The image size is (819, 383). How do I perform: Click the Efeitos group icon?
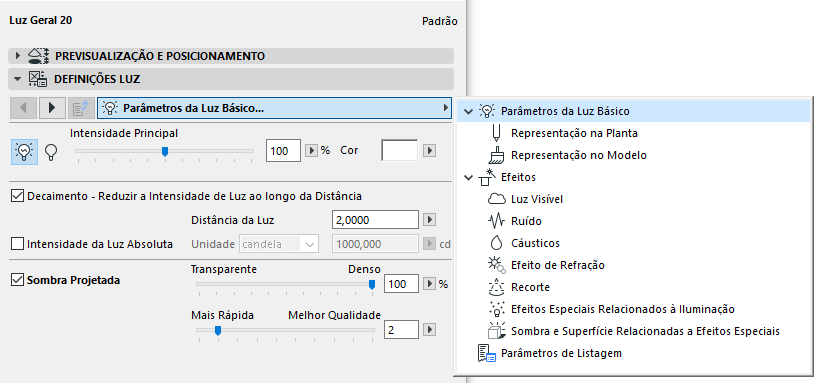[486, 177]
